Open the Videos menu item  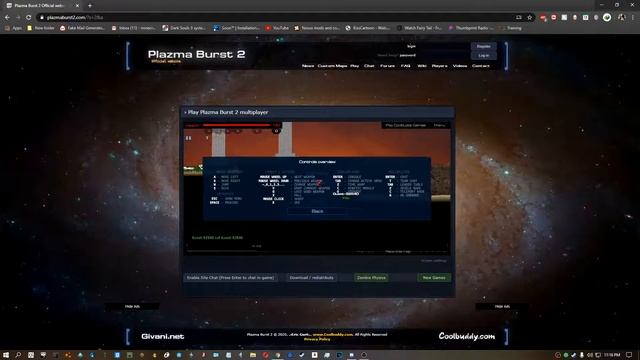(x=460, y=66)
